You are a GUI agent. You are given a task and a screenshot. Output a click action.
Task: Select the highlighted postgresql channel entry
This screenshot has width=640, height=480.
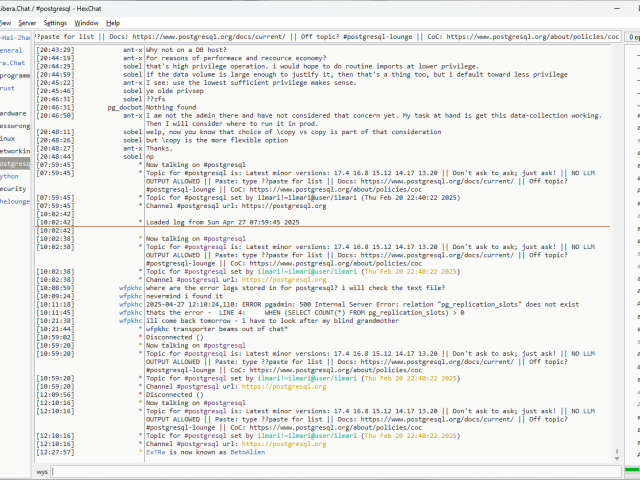14,163
